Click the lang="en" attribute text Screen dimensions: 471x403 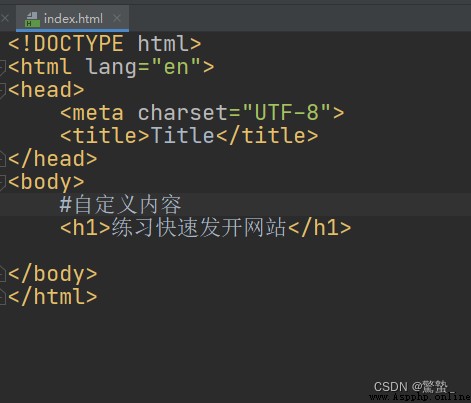pos(143,67)
